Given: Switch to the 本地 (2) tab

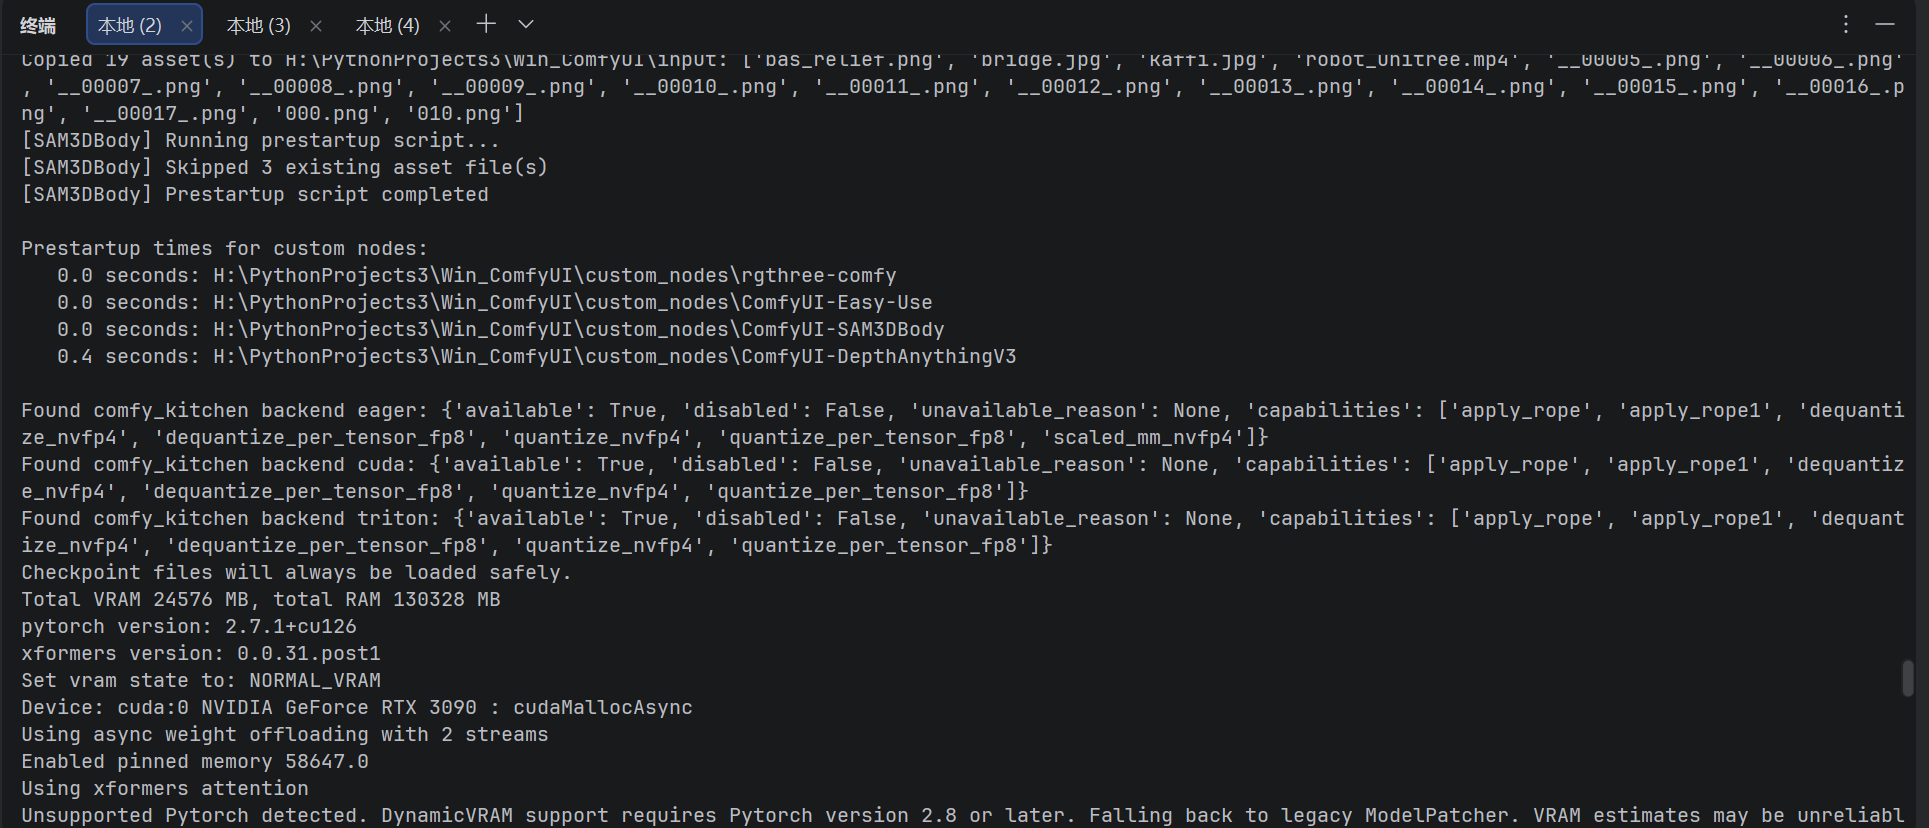Looking at the screenshot, I should (130, 26).
